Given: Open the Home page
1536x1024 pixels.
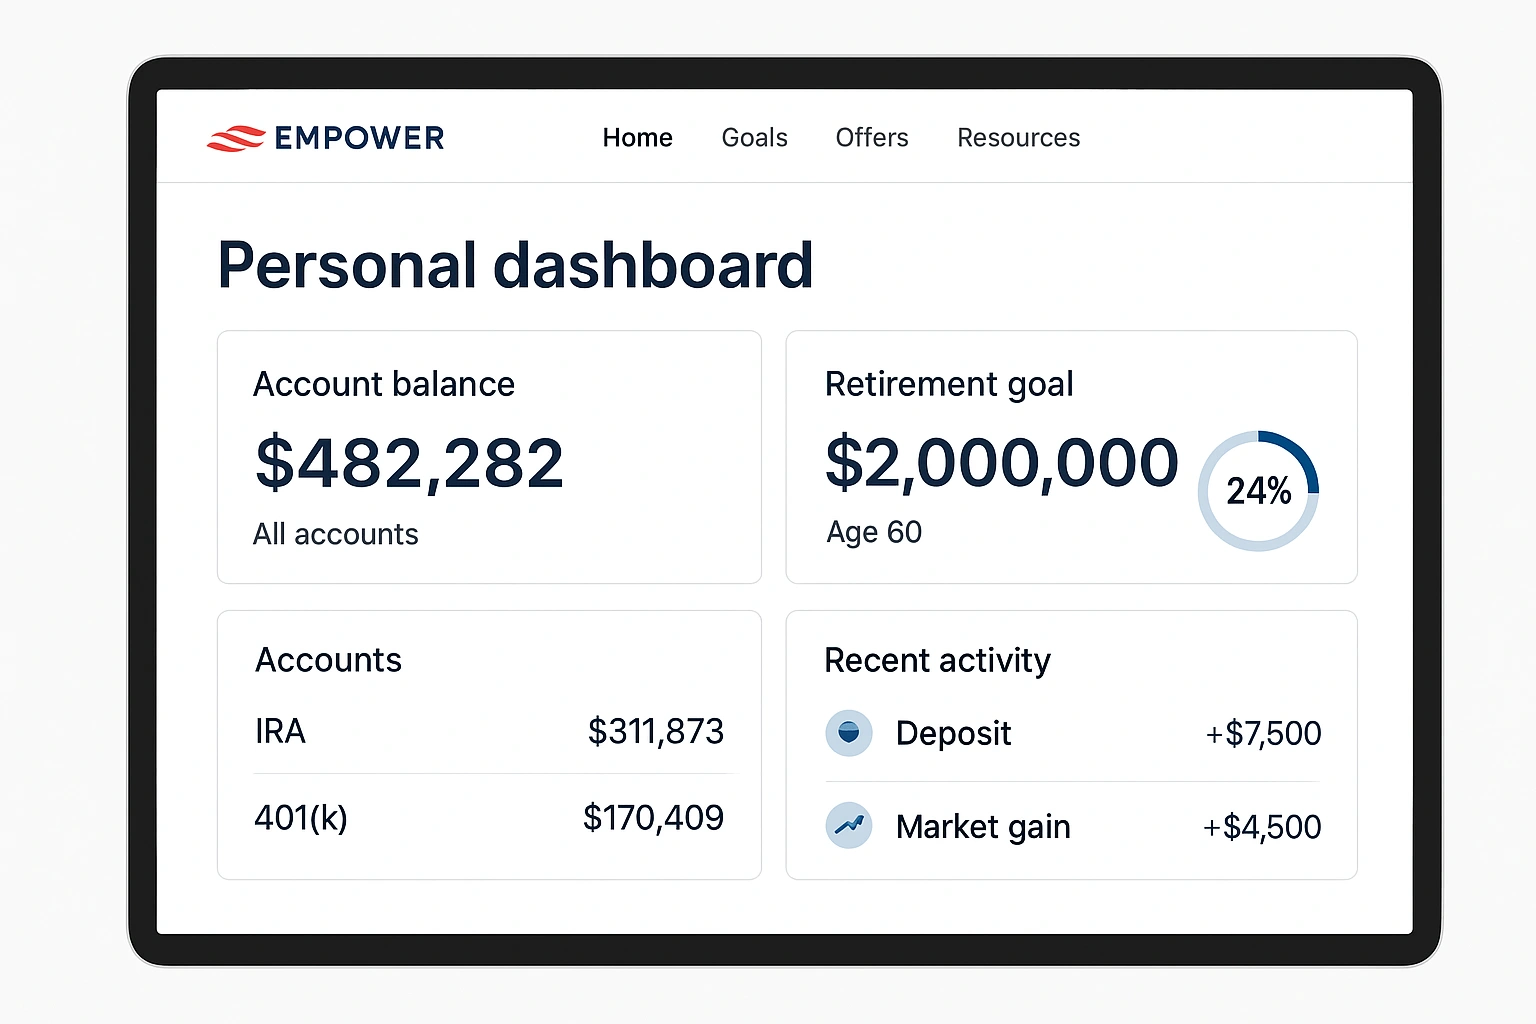Looking at the screenshot, I should pos(637,137).
